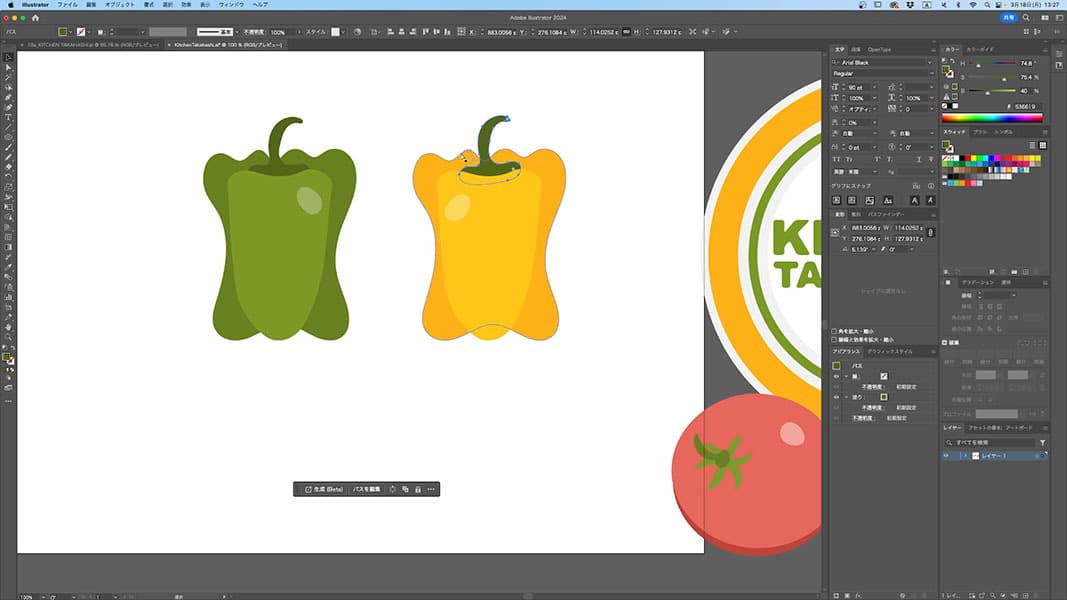
Task: Open the Arial Black font family dropdown
Action: [929, 62]
